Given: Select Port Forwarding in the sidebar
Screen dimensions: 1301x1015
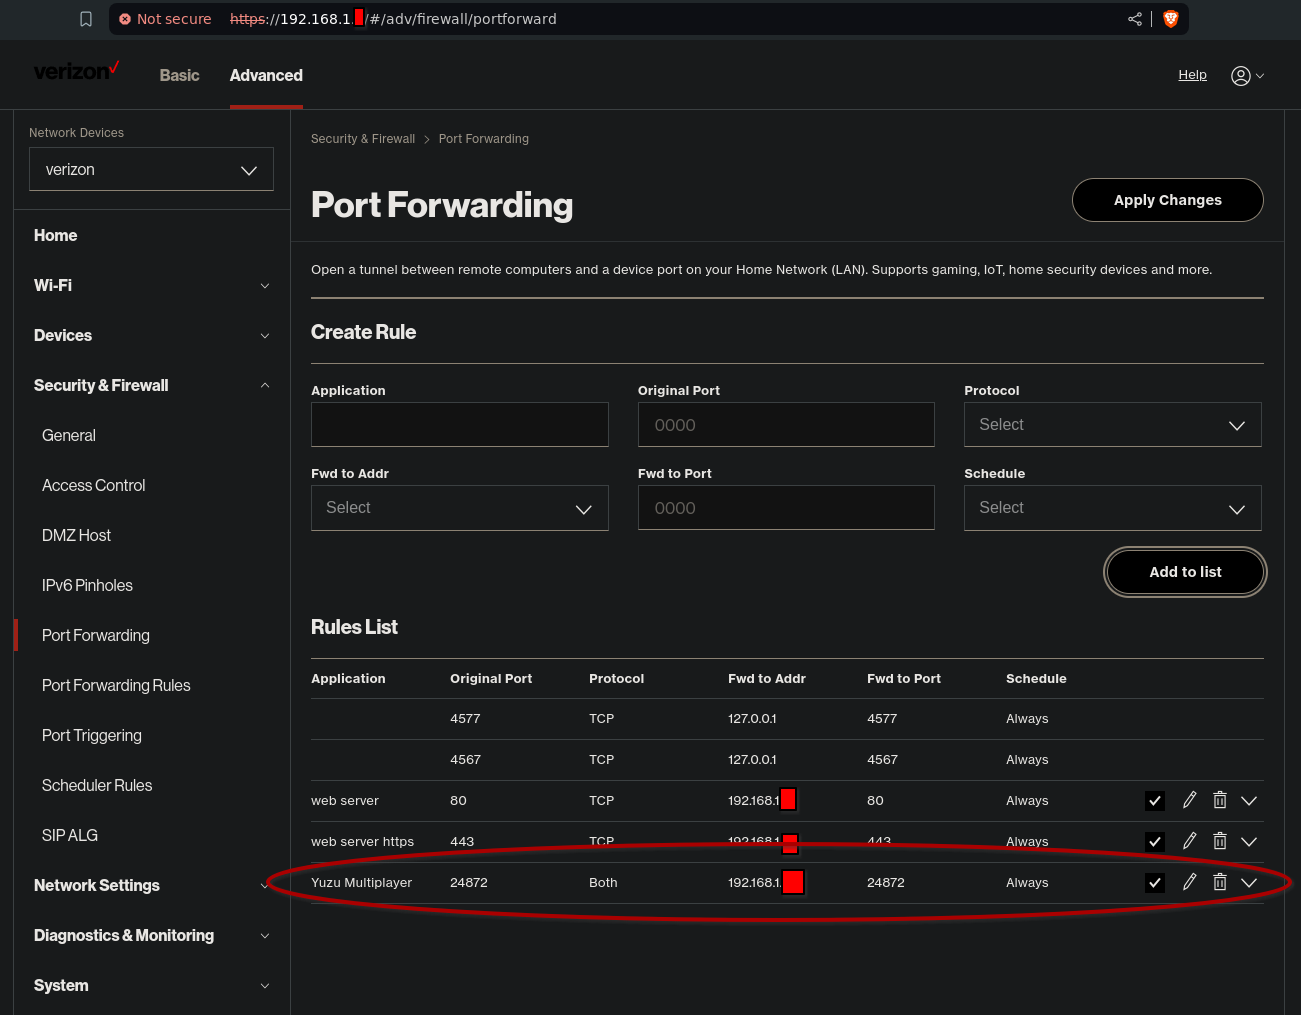Looking at the screenshot, I should pyautogui.click(x=96, y=635).
